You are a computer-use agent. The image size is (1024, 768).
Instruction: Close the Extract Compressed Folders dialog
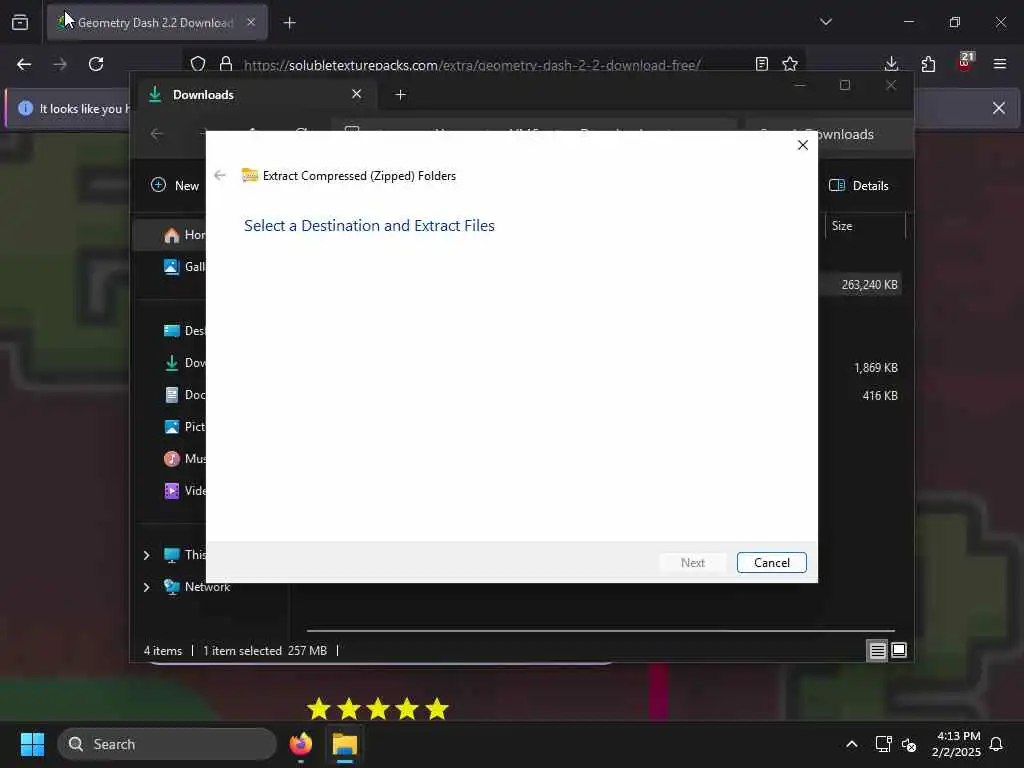point(803,145)
